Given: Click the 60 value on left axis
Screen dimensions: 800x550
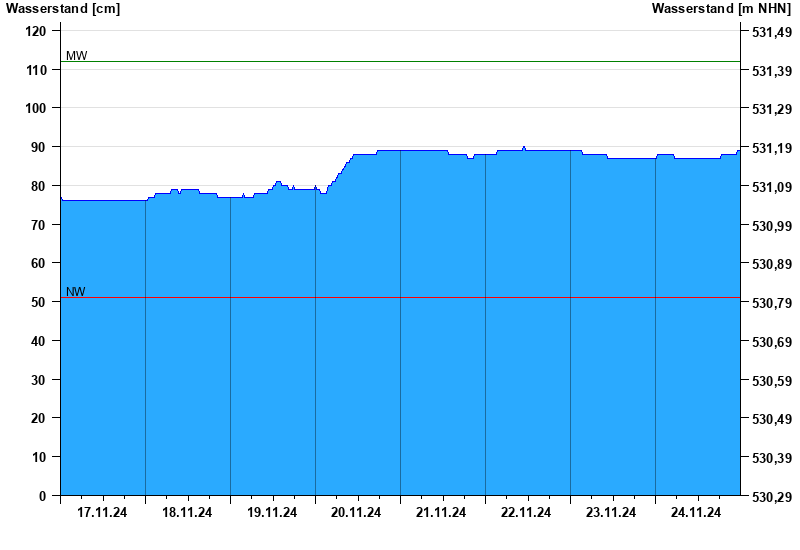Looking at the screenshot, I should pyautogui.click(x=39, y=263).
